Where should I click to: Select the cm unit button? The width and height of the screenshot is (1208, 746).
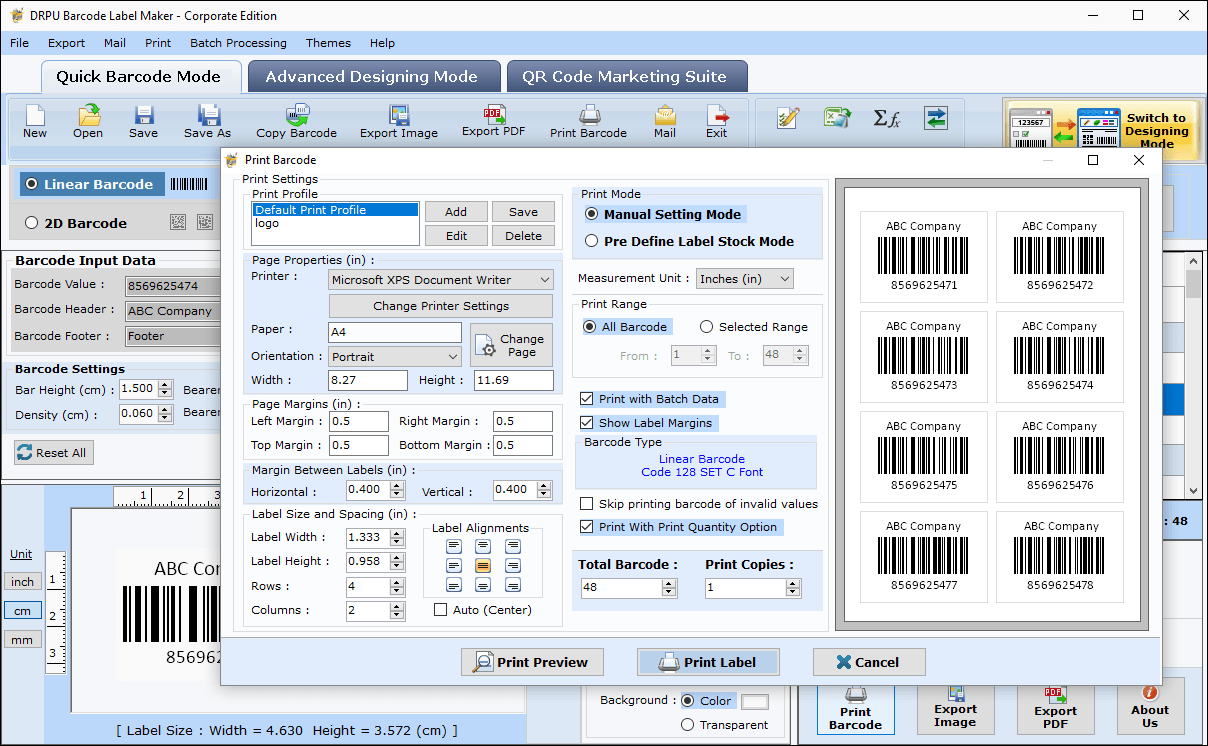coord(22,611)
